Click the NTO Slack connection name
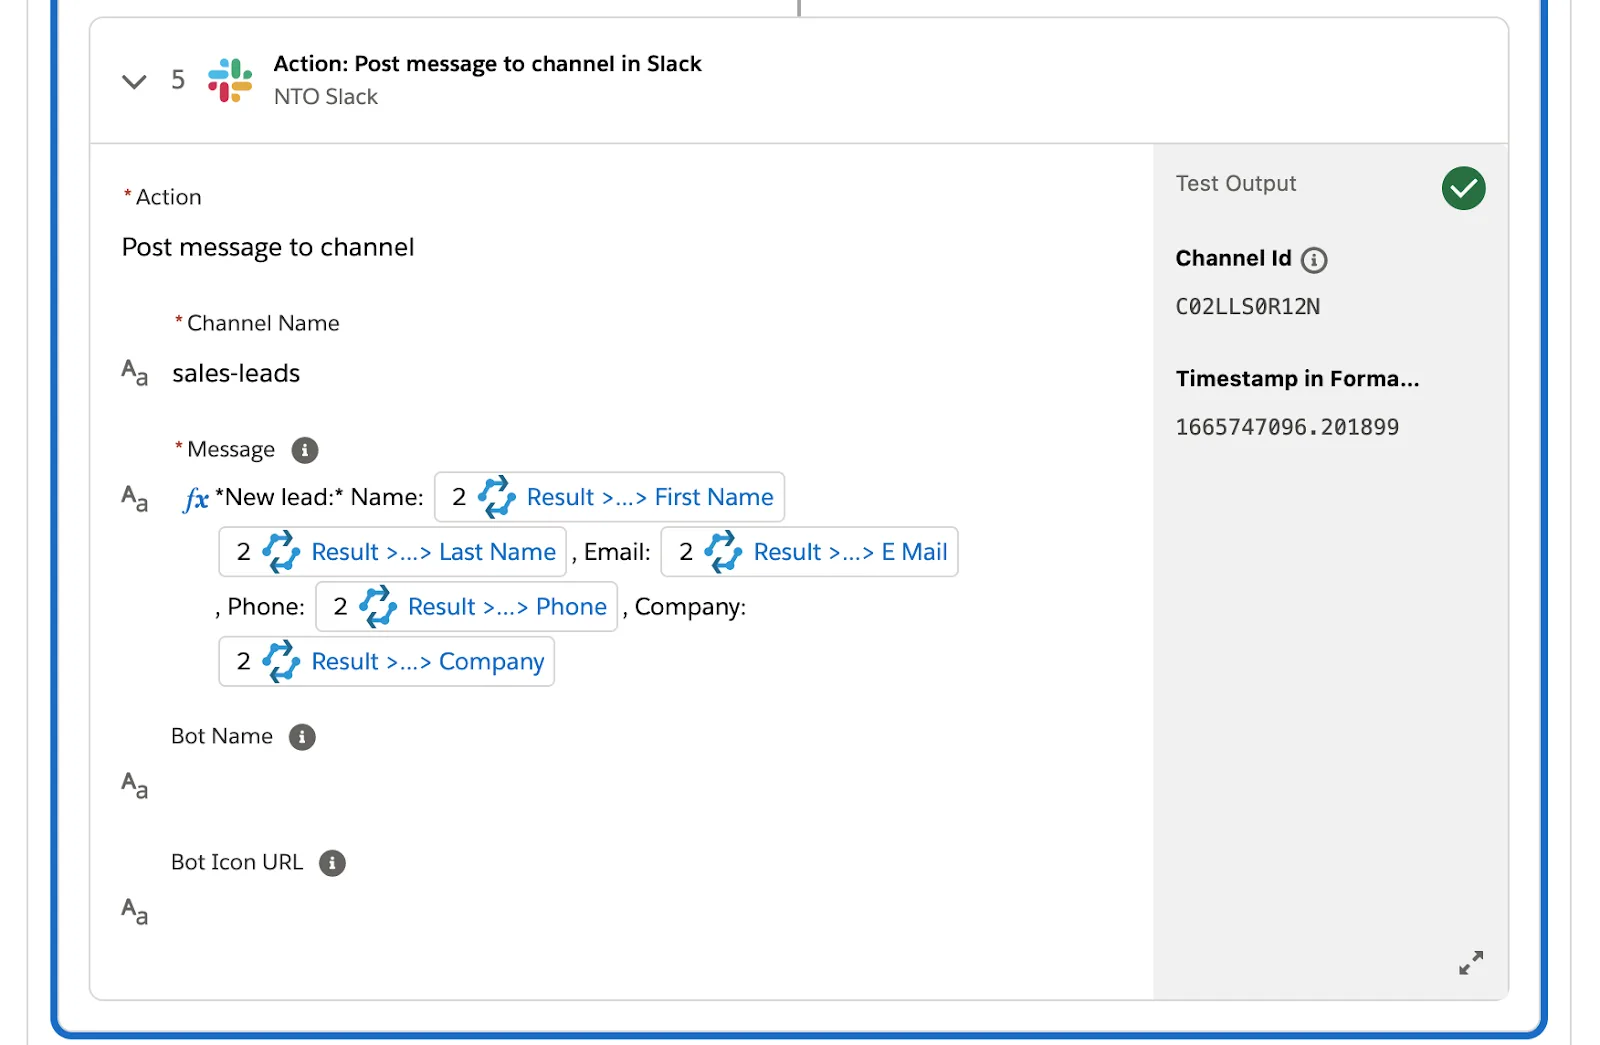 click(326, 97)
